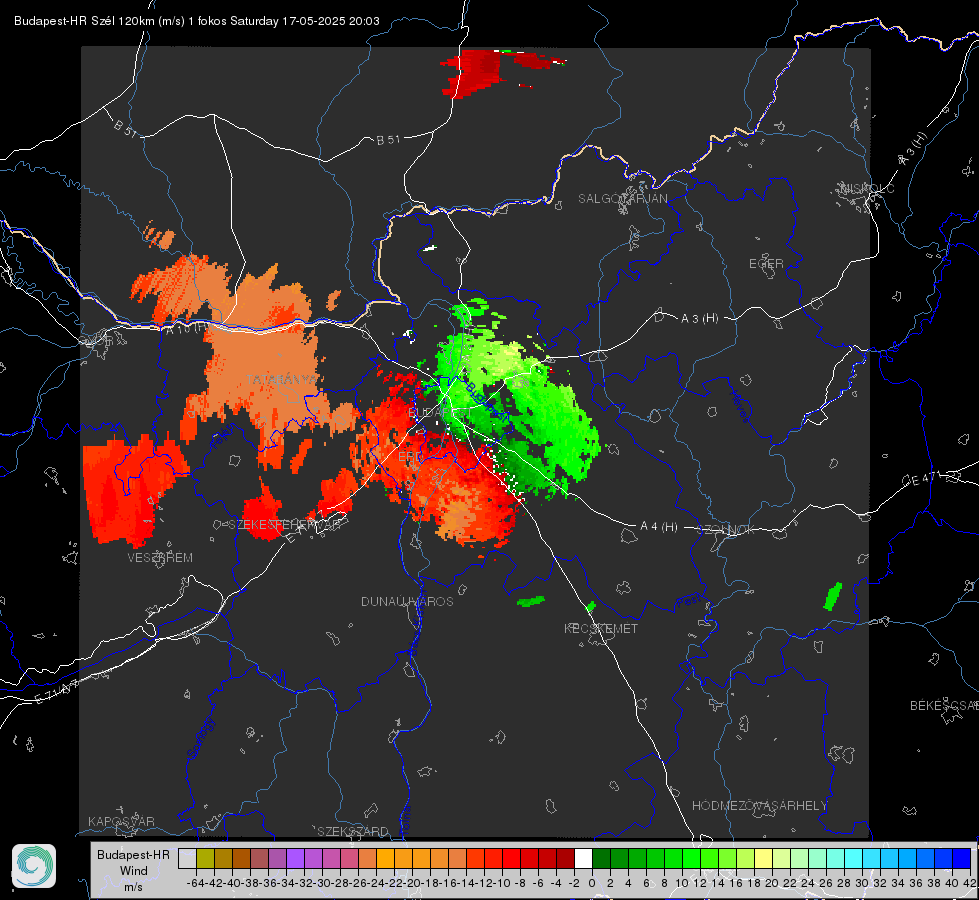Click the green echo patch southeast of Szolnok
The image size is (979, 900).
[x=832, y=596]
